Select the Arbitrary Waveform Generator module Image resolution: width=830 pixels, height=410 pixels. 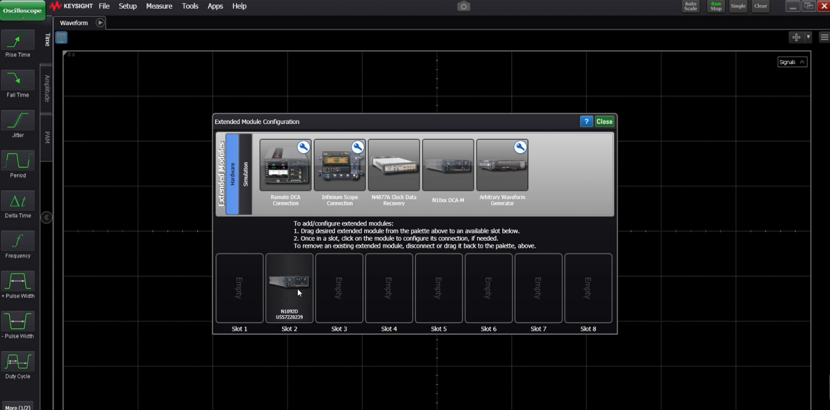[502, 165]
